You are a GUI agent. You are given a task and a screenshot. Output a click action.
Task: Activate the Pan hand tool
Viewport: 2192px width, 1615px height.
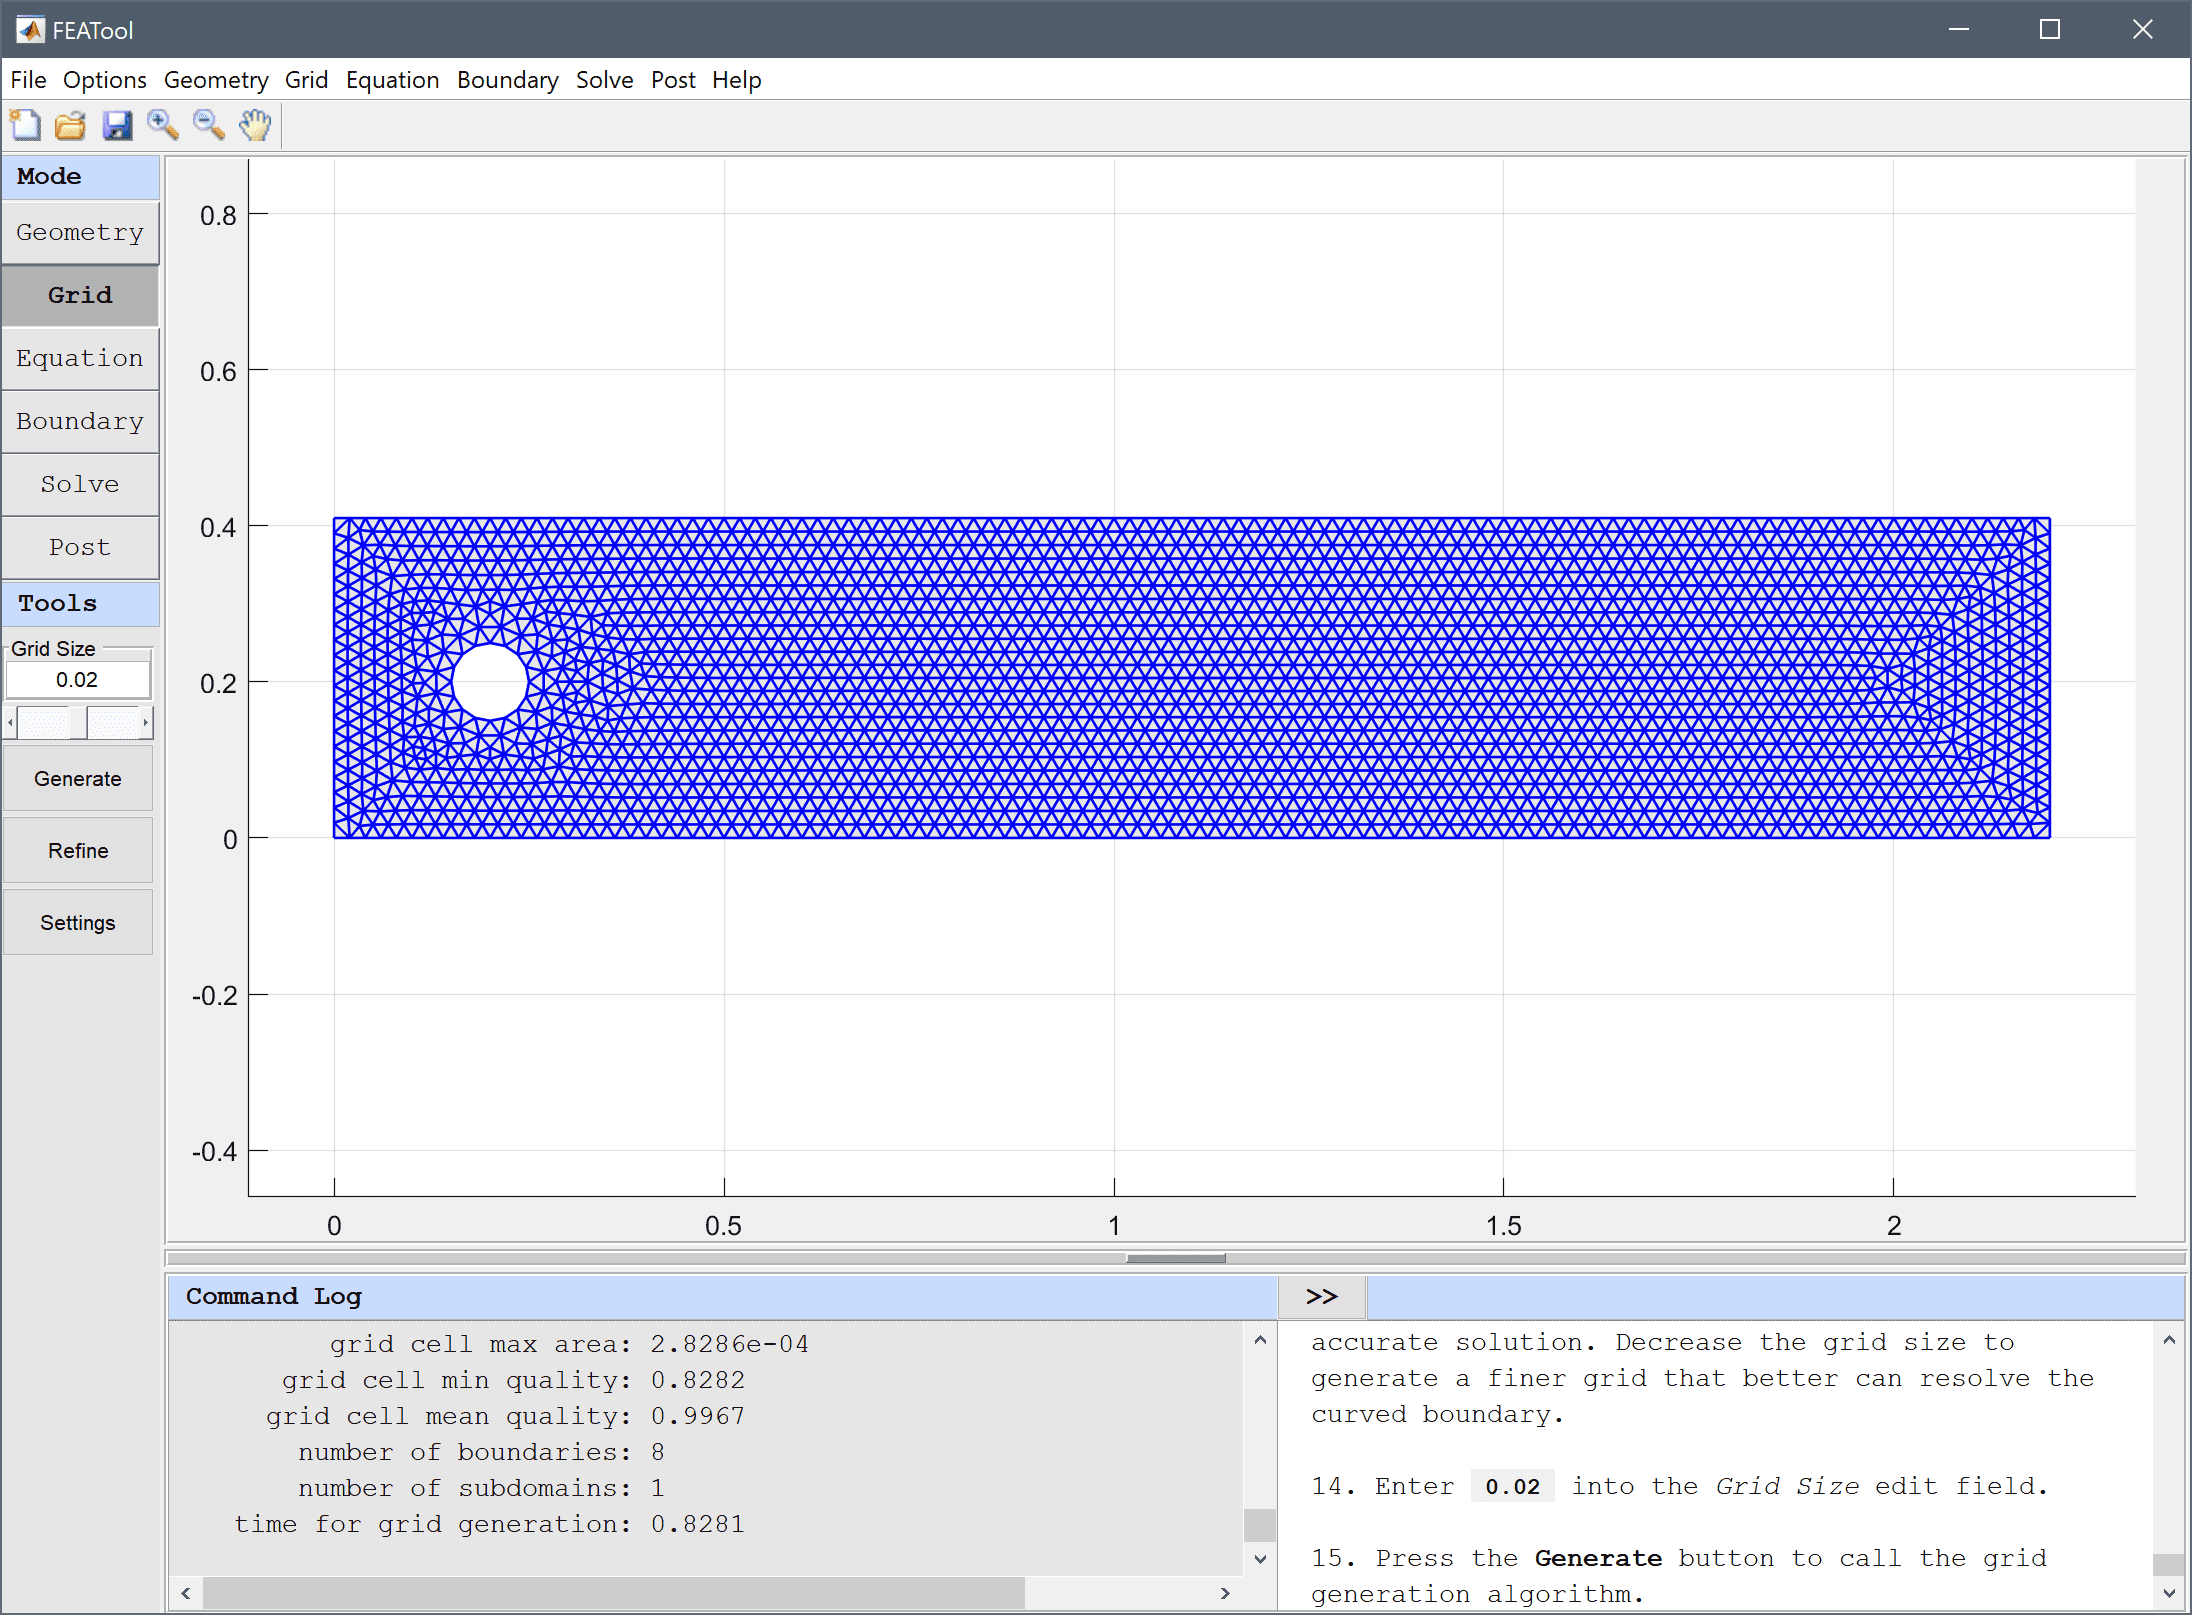(255, 125)
